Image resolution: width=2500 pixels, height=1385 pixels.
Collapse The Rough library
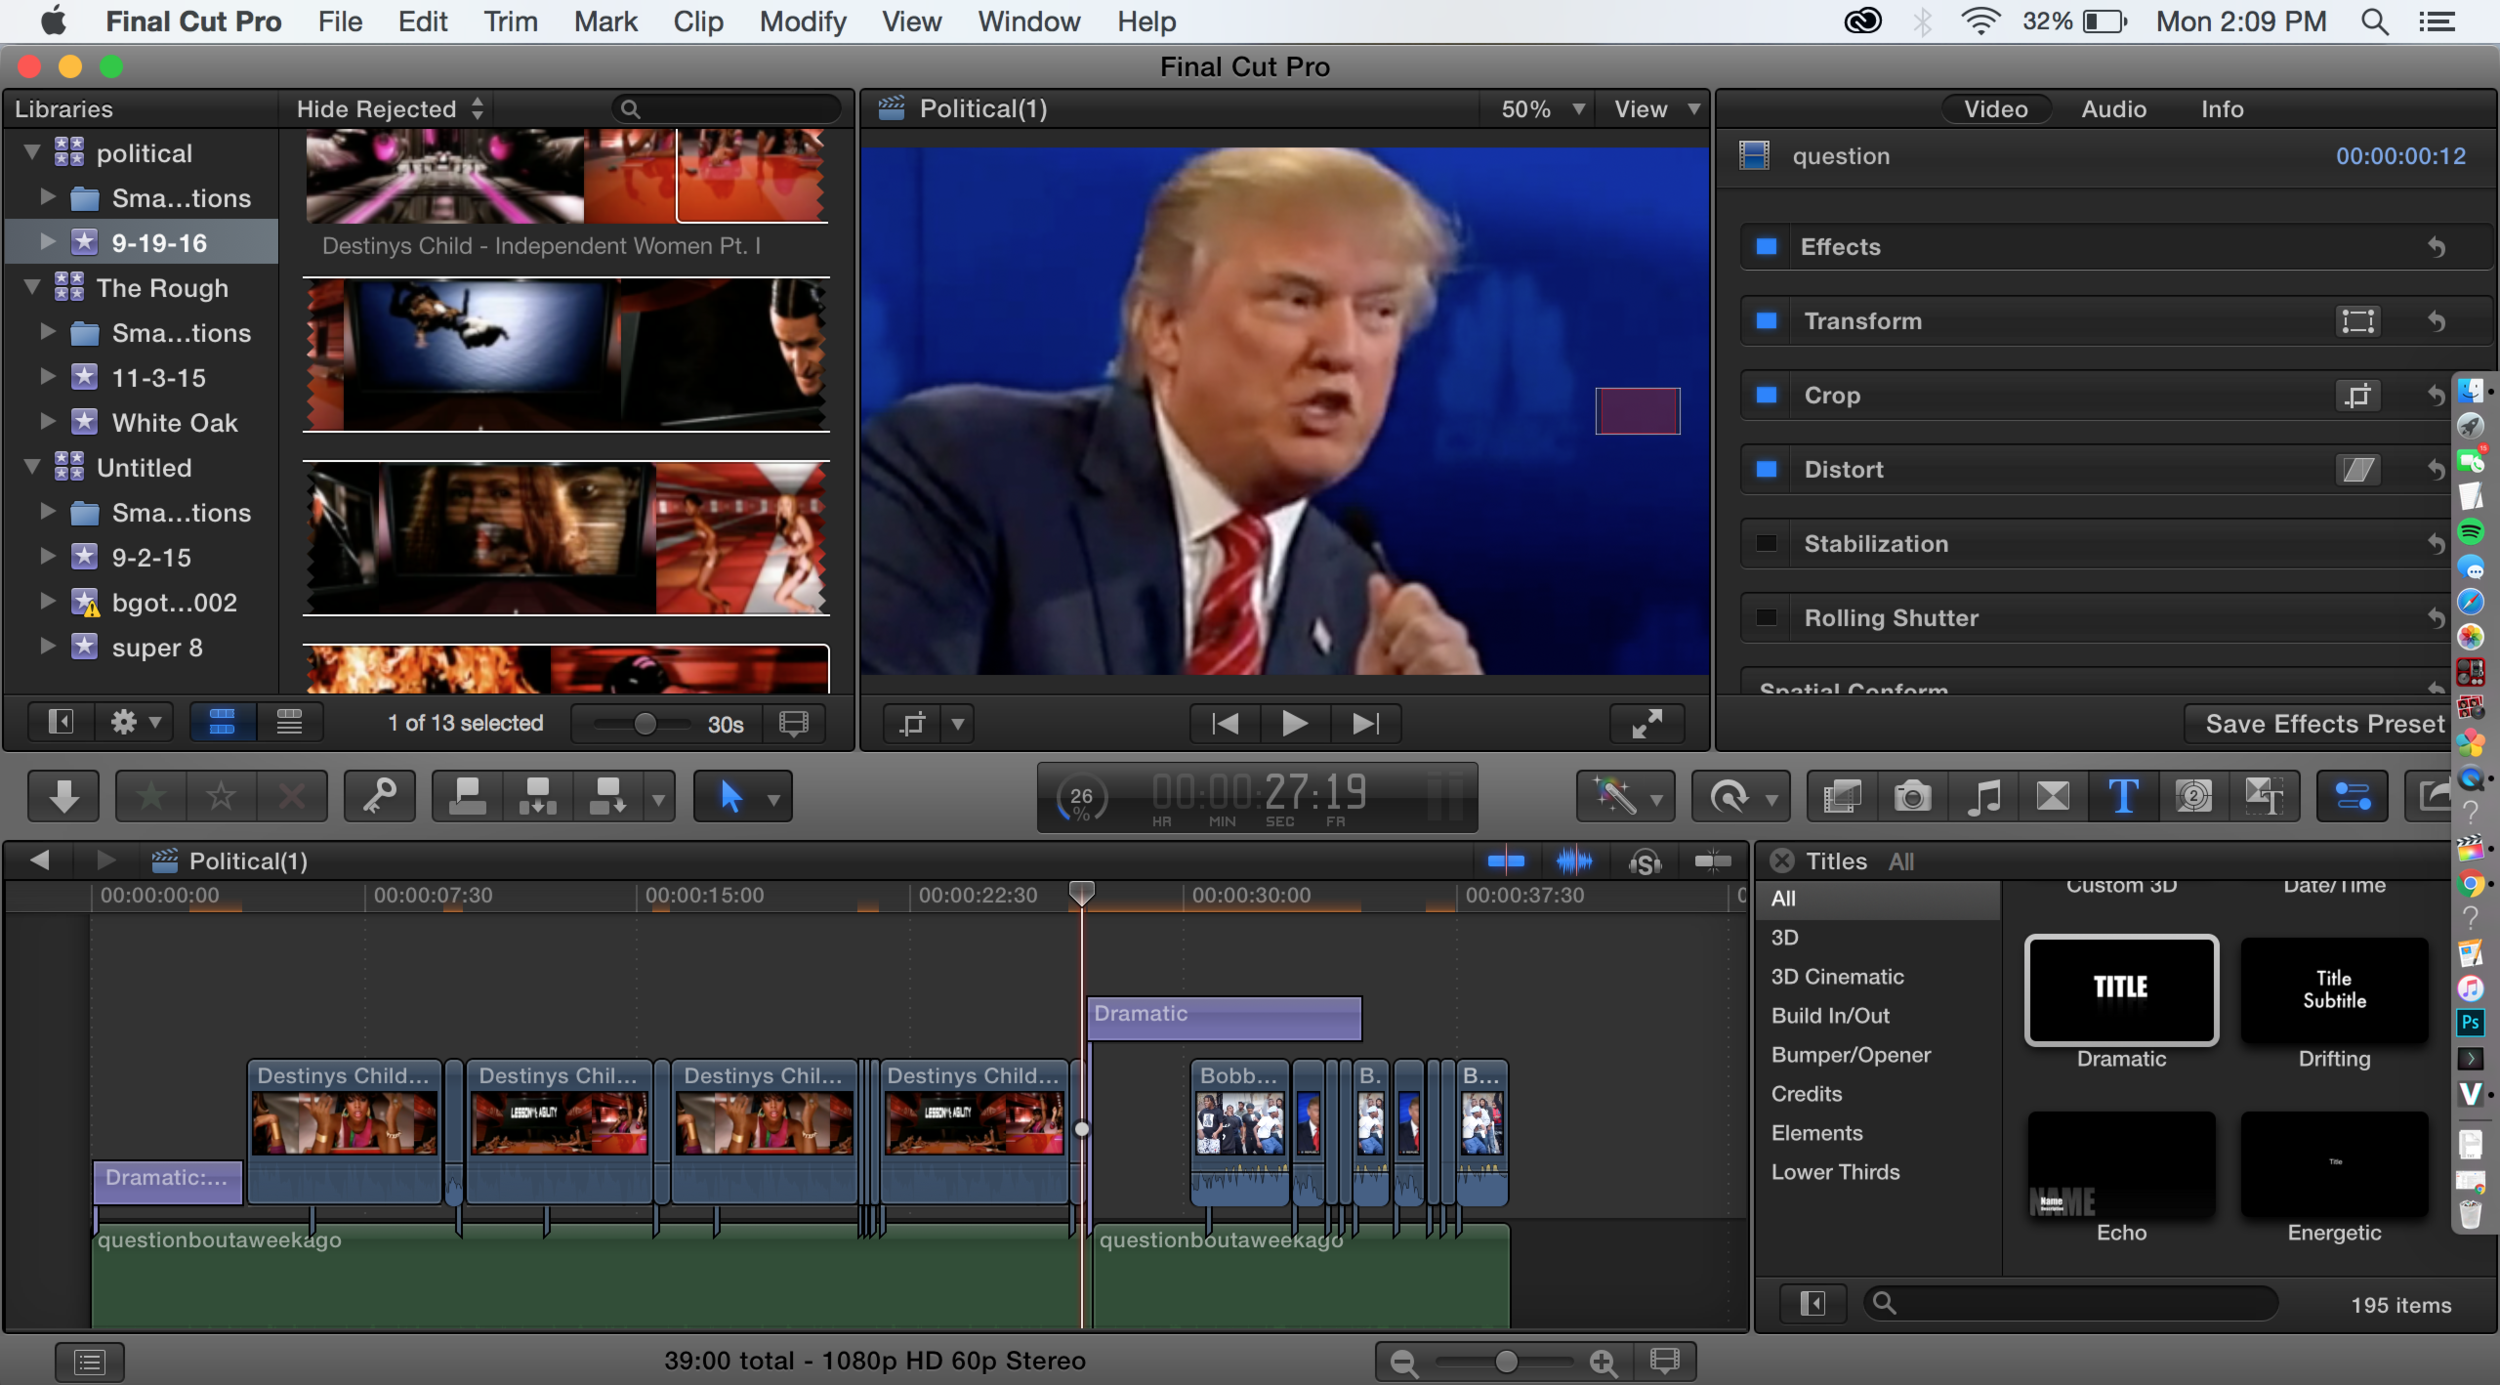pos(32,287)
